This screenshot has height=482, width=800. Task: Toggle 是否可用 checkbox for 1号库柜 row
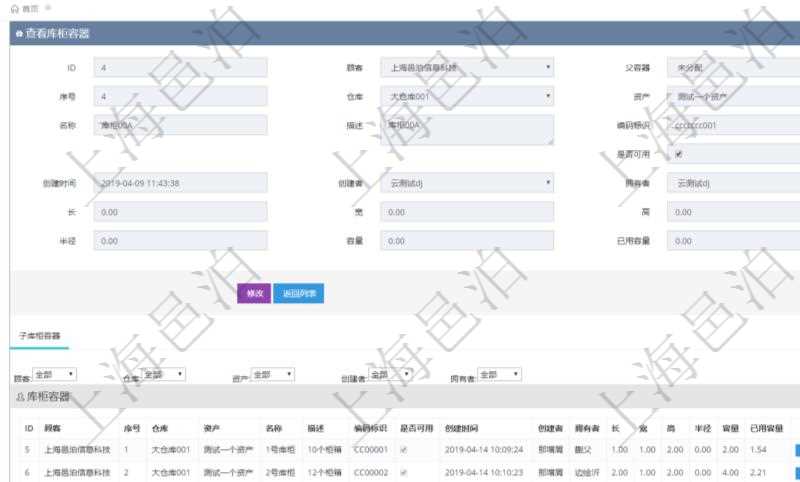[x=404, y=450]
